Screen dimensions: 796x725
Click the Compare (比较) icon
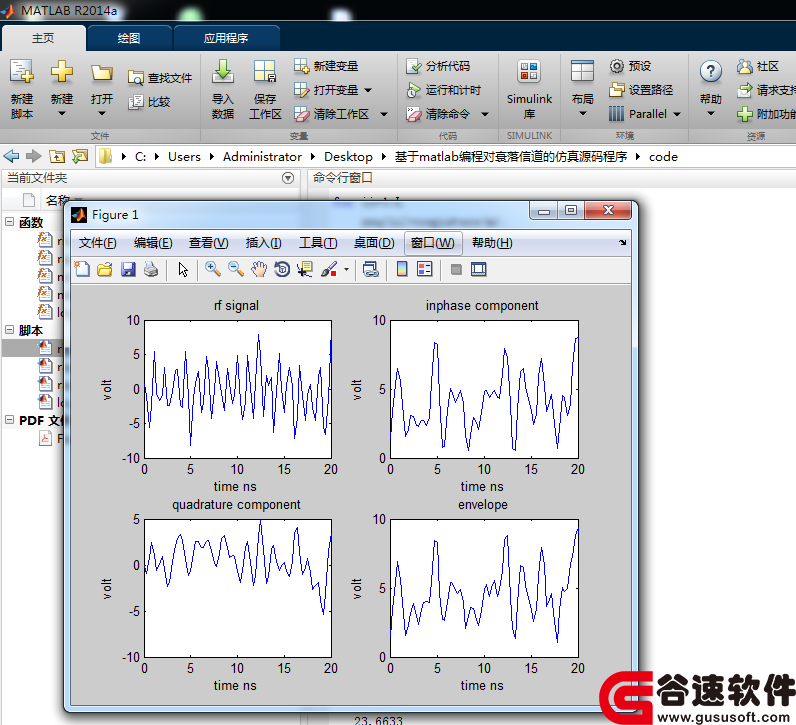[136, 102]
